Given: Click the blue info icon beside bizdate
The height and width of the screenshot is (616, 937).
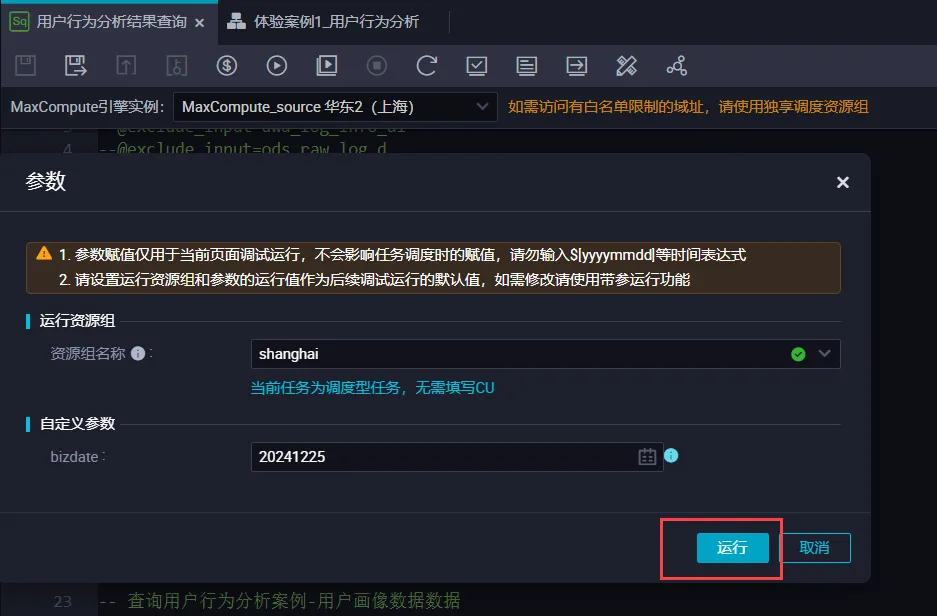Looking at the screenshot, I should click(x=671, y=455).
